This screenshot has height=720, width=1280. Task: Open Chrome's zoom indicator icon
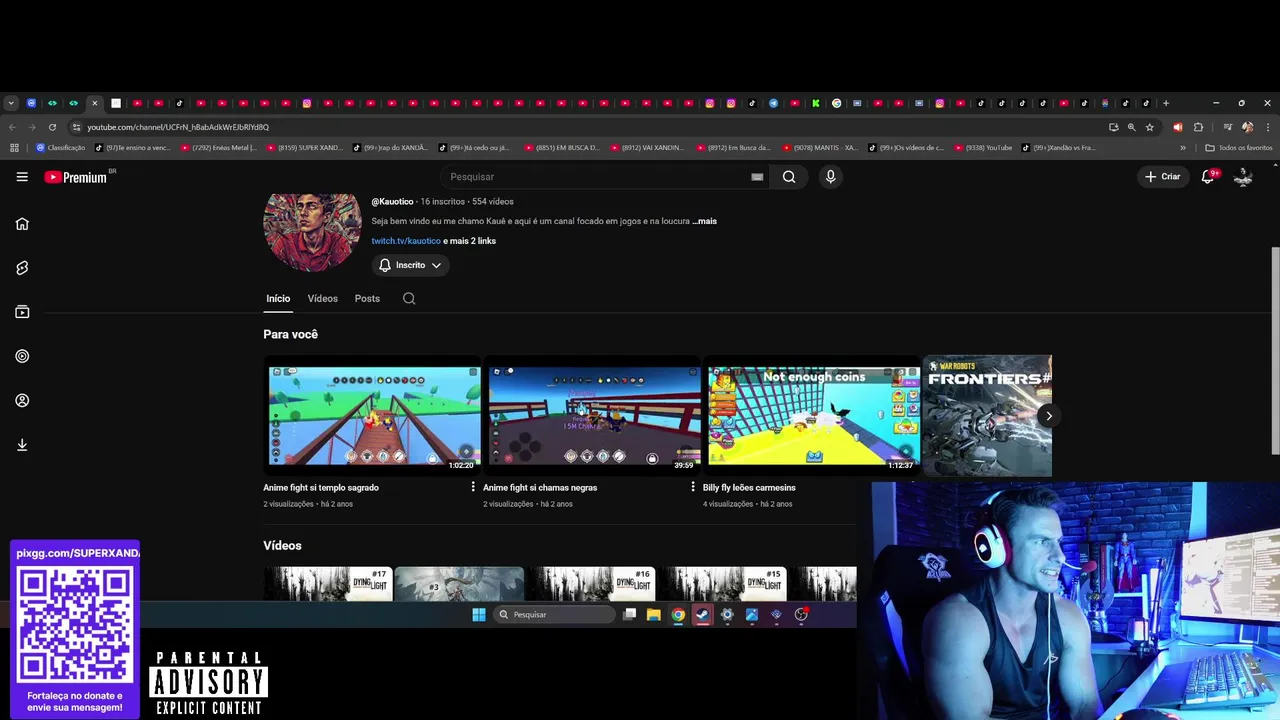pos(1131,127)
